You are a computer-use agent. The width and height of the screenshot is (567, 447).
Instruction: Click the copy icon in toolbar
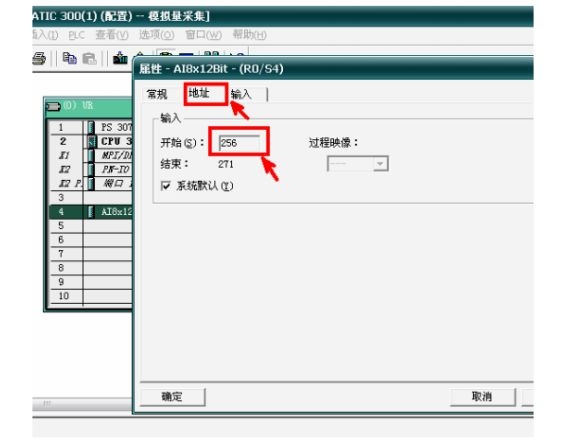pos(69,58)
